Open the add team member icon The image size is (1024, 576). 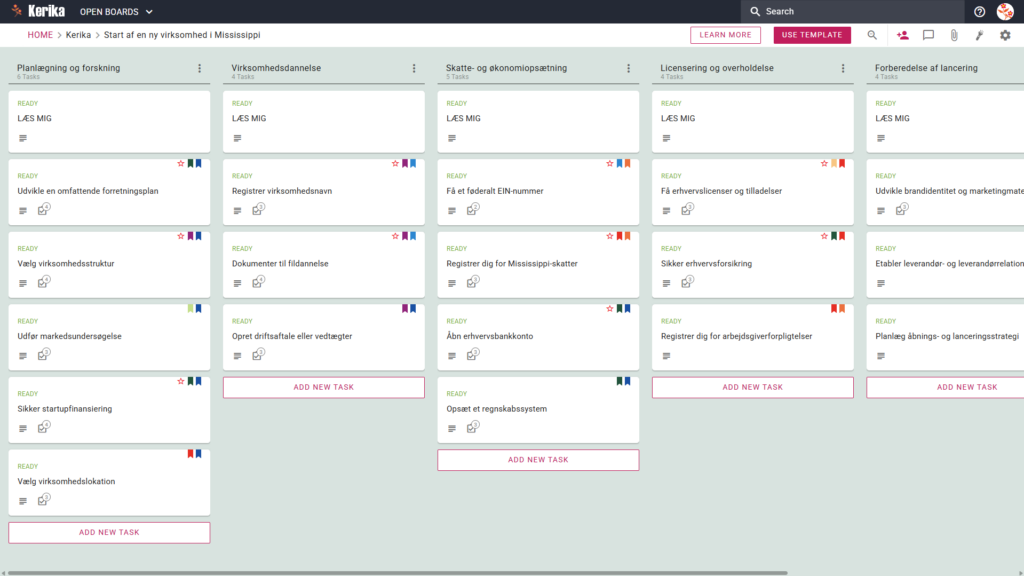903,35
